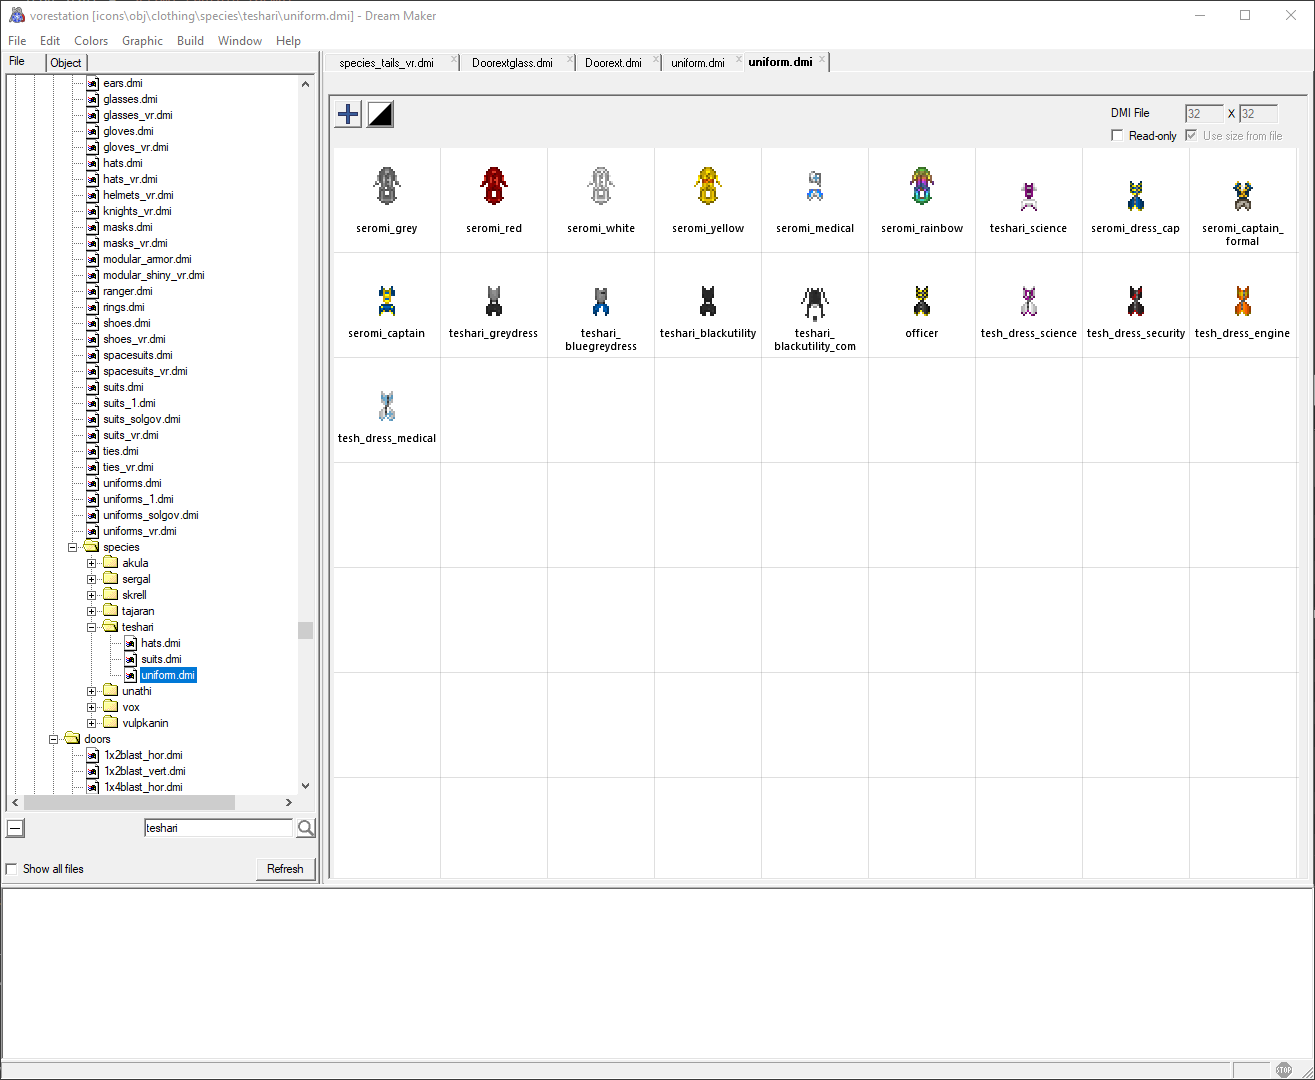Open the Colors menu

click(91, 40)
